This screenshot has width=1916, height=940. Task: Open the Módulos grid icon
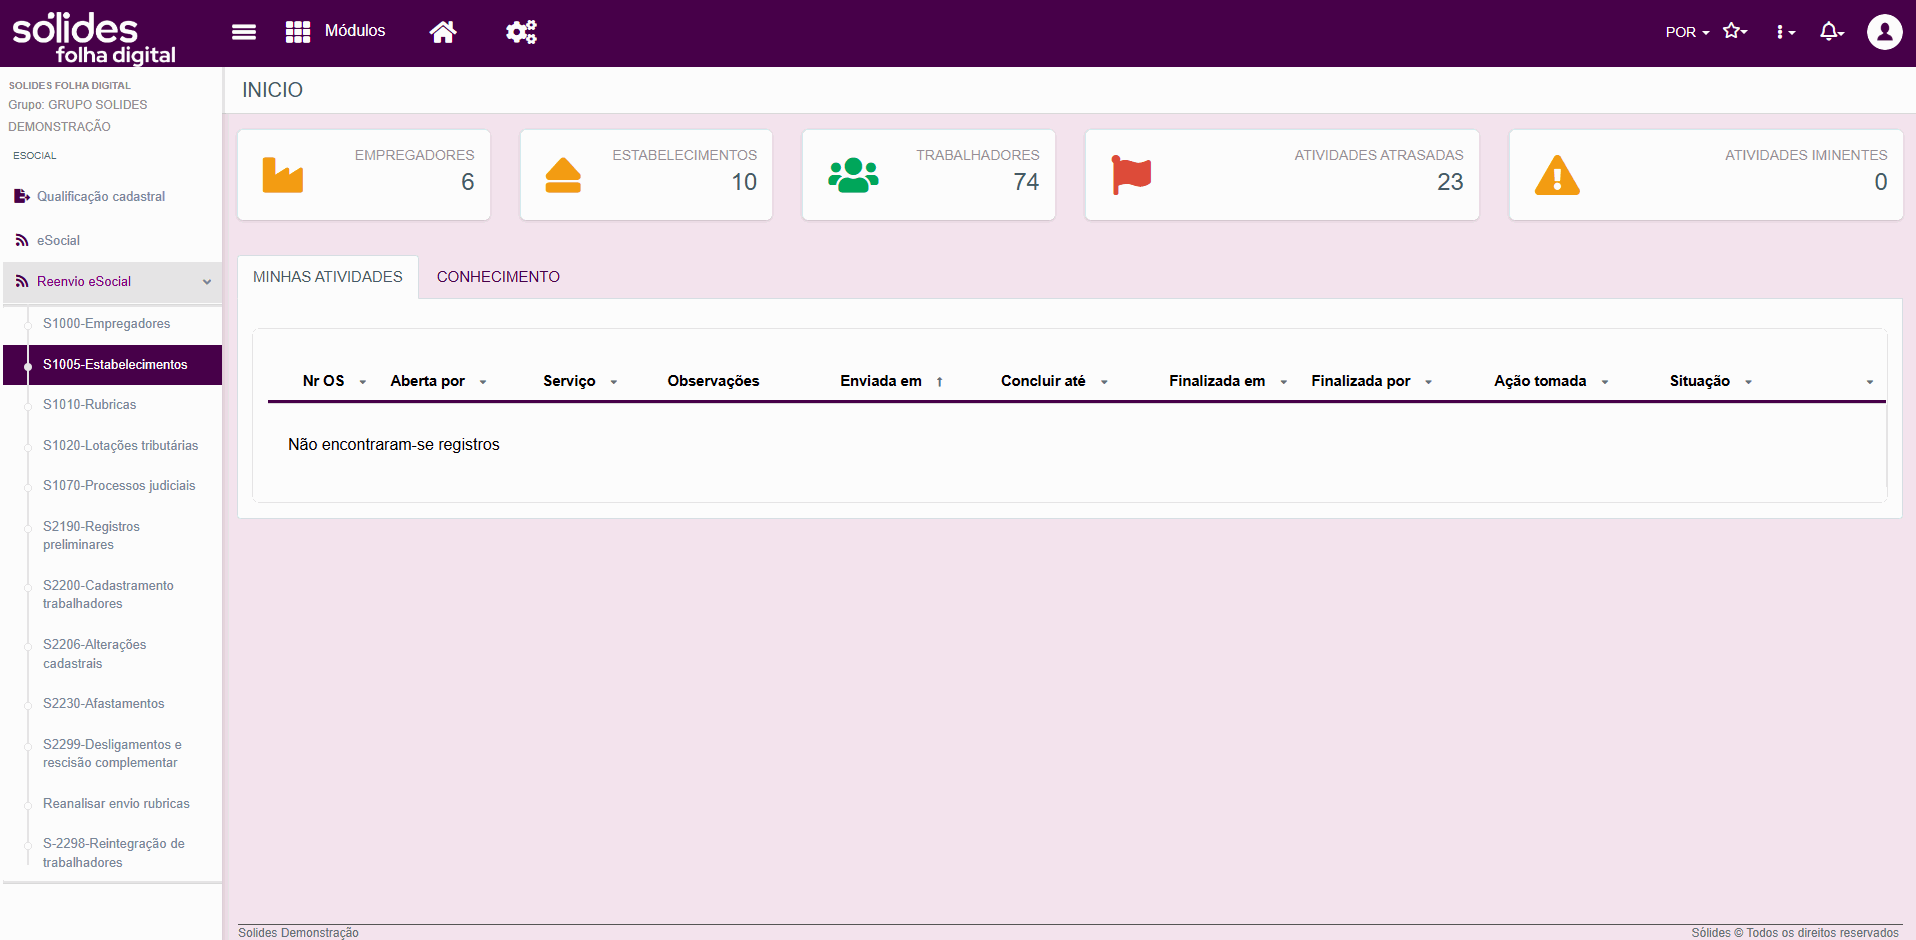298,32
